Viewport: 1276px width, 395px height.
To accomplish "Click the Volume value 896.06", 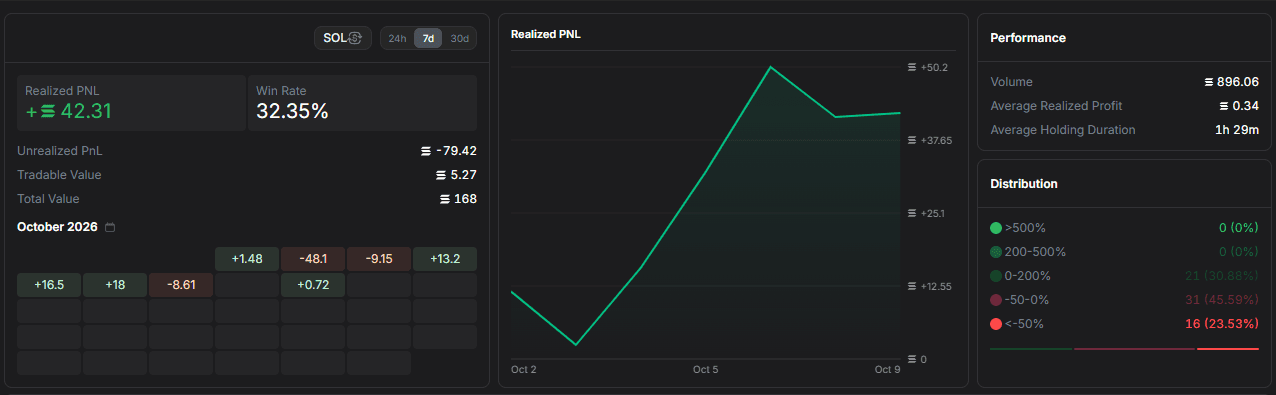I will click(x=1238, y=82).
